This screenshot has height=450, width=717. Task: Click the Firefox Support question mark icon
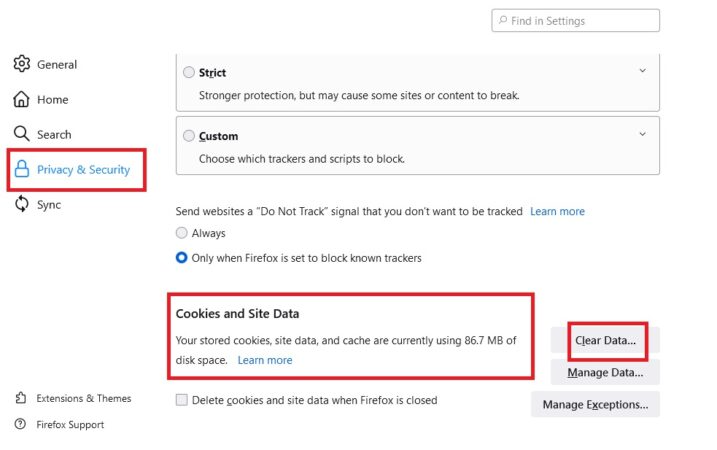20,424
